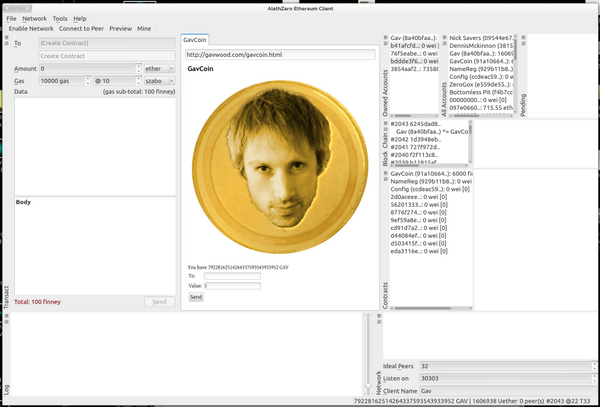Viewport: 600px width, 407px height.
Task: Close the All Accounts panel
Action: (x=445, y=37)
